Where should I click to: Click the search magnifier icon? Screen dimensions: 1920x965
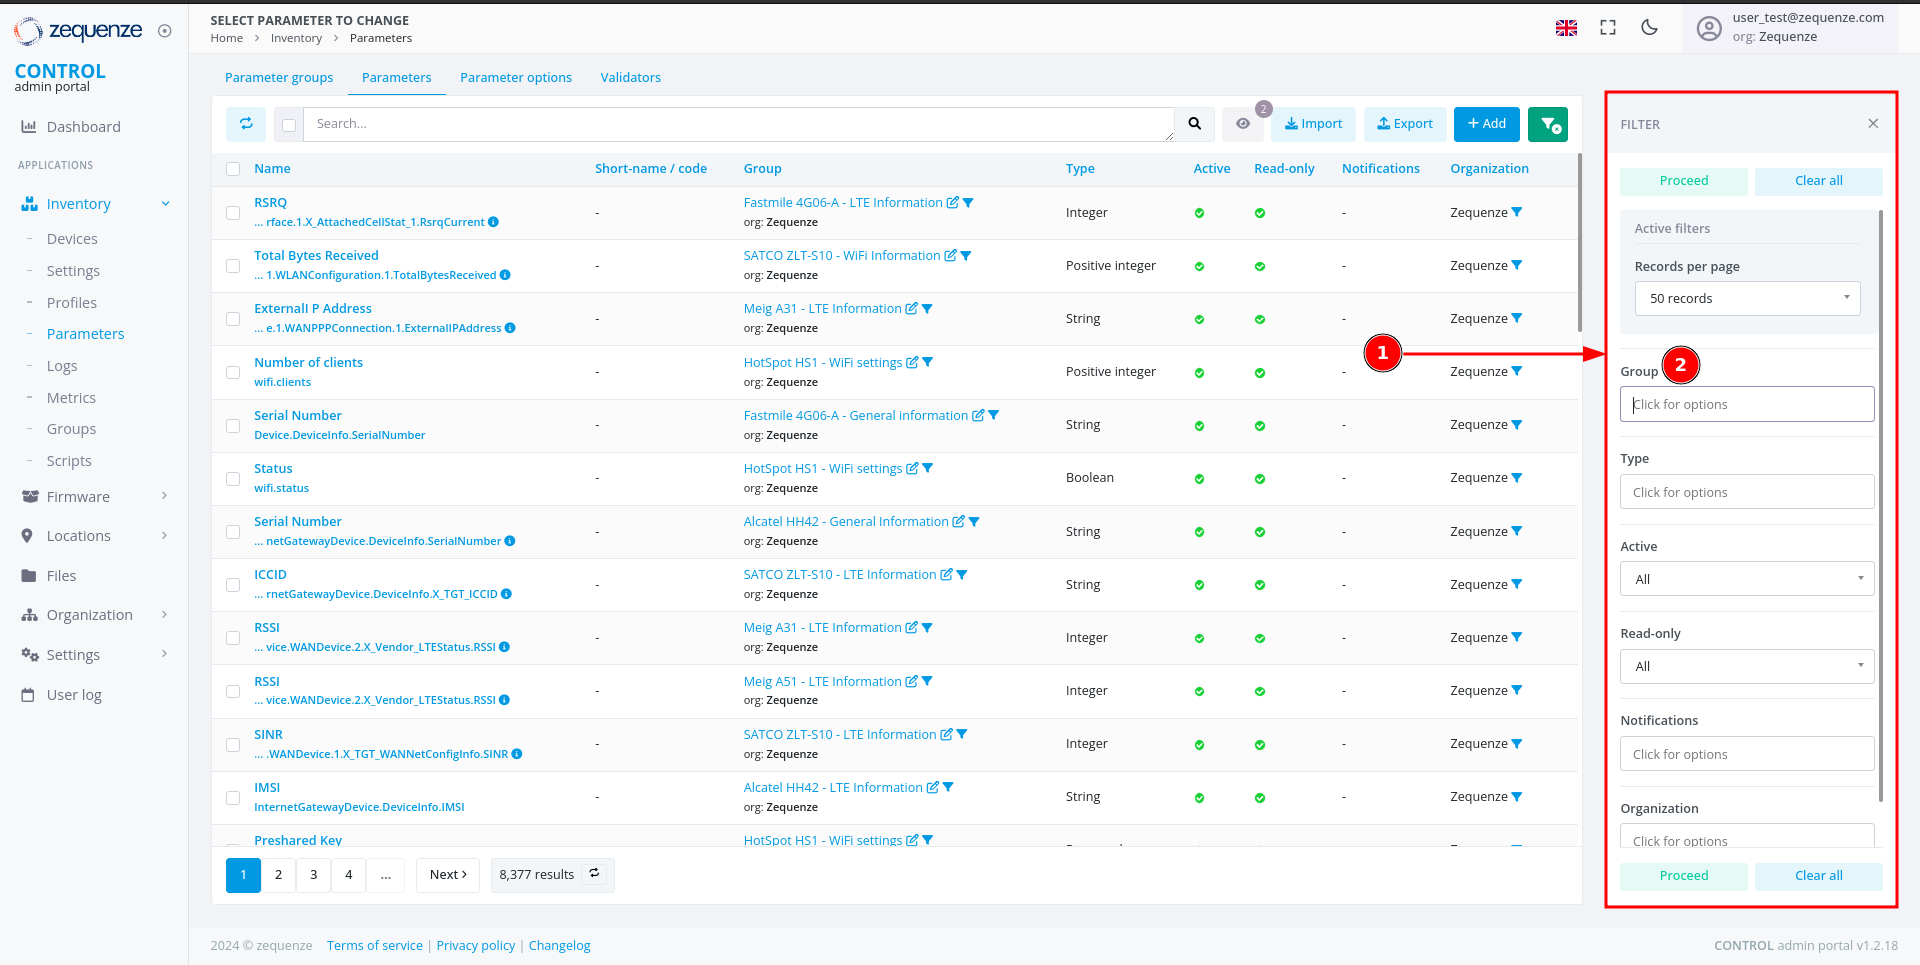(x=1194, y=124)
